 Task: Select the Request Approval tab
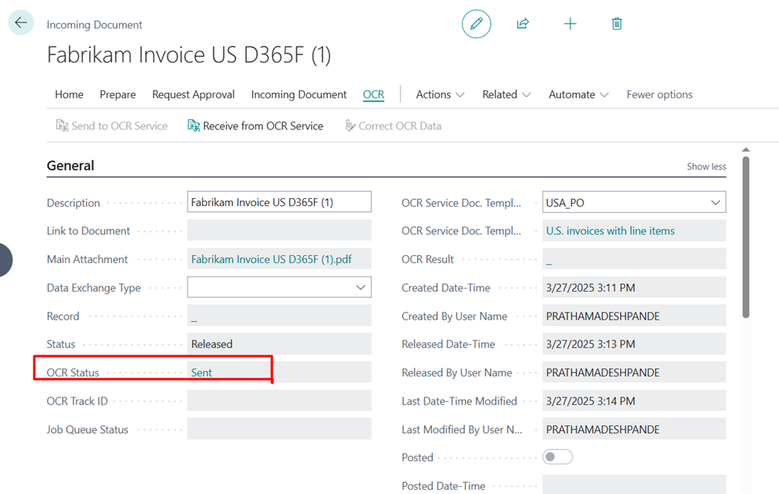[193, 94]
